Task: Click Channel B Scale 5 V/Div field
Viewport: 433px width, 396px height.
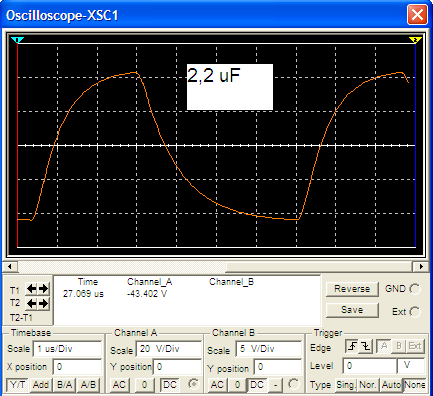Action: pyautogui.click(x=269, y=349)
